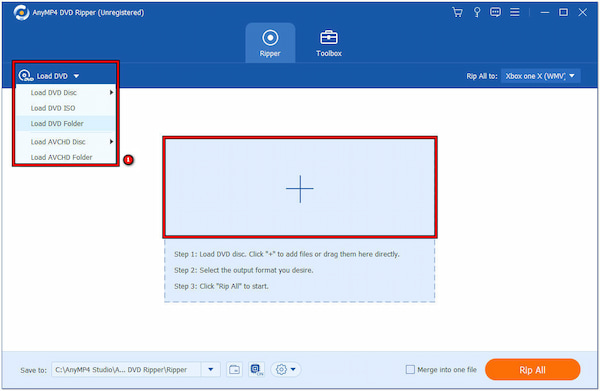Open the gear settings icon
Viewport: 600px width, 391px height.
(281, 370)
